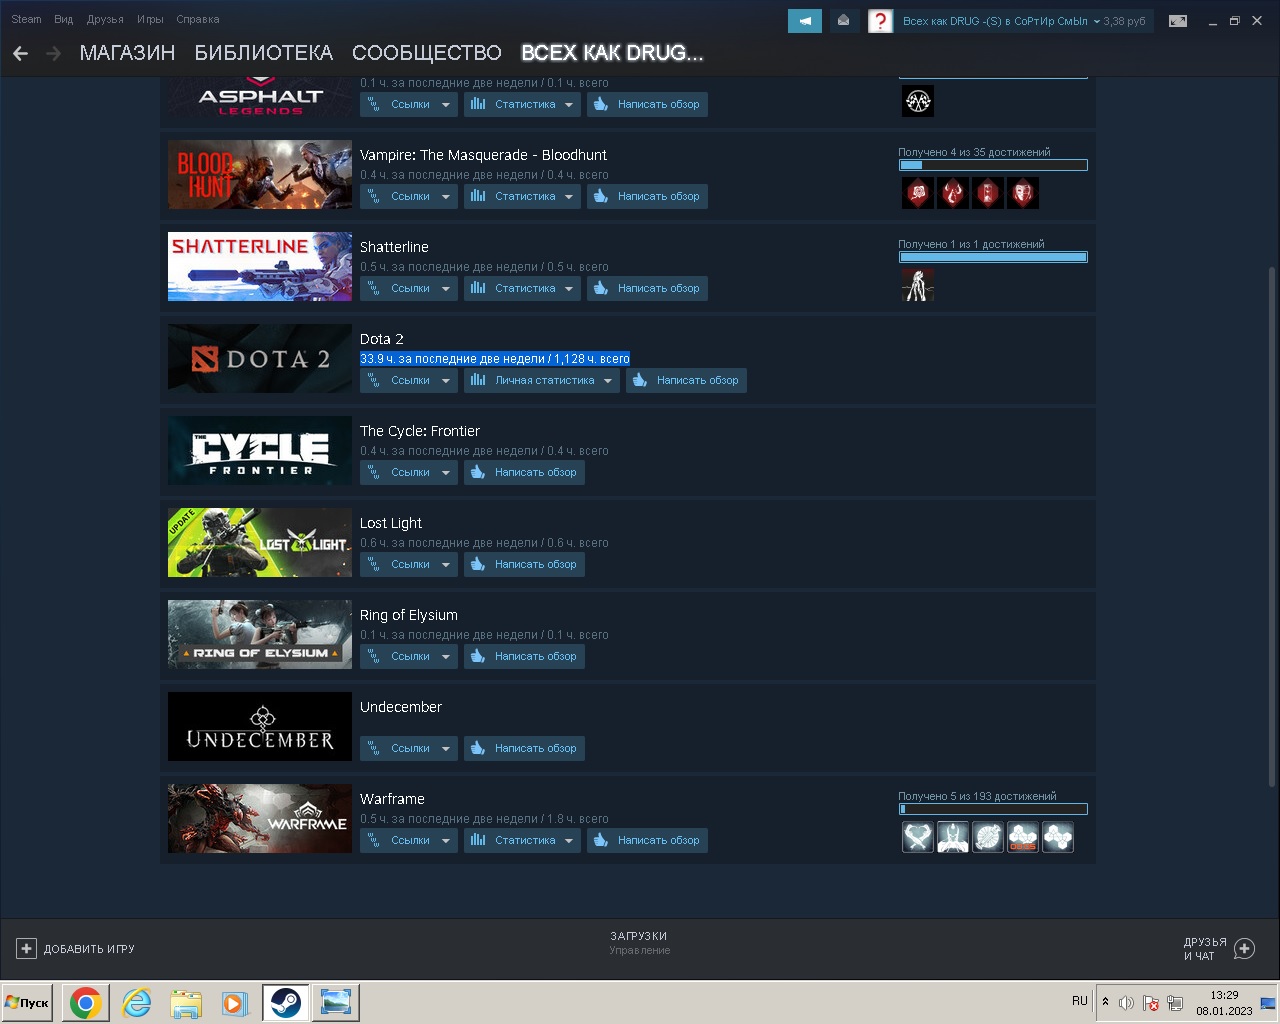Expand Links dropdown for The Cycle: Frontier

(x=409, y=472)
